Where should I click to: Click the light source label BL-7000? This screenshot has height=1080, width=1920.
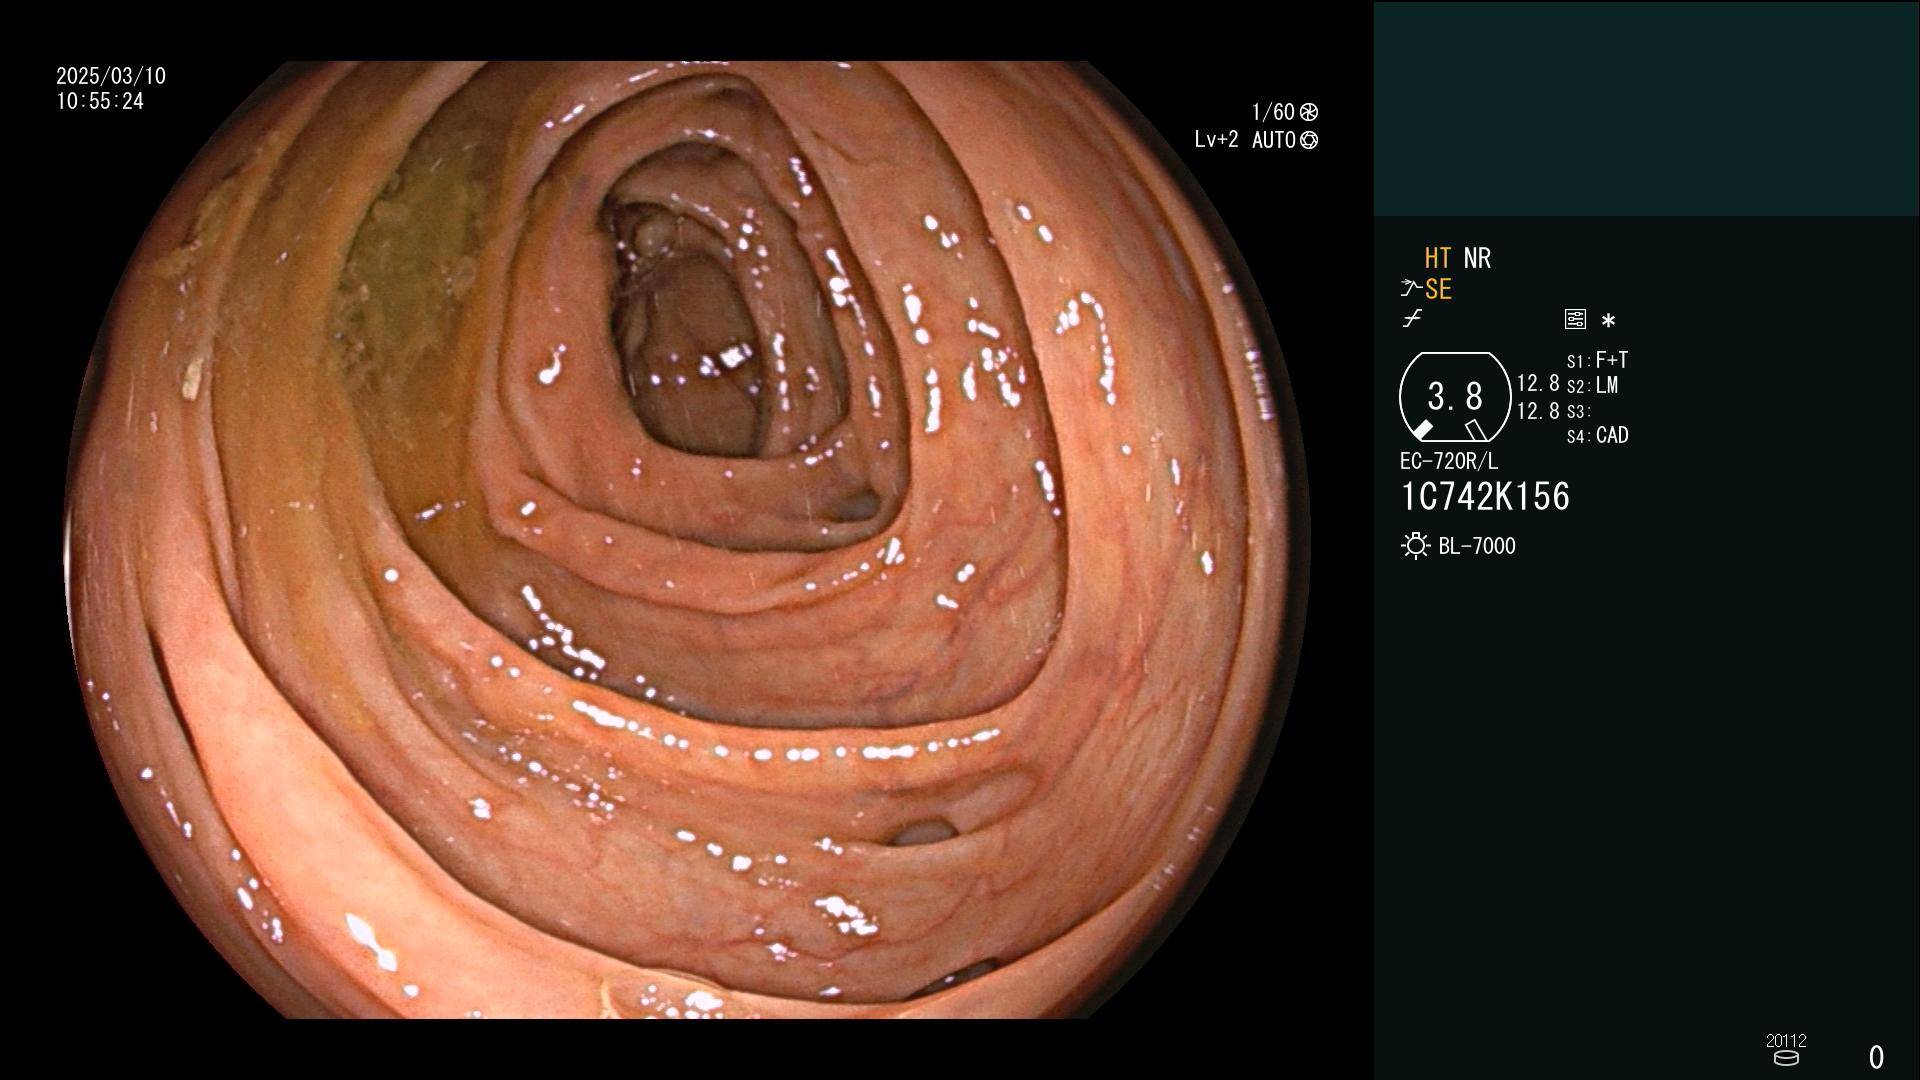(x=1477, y=546)
